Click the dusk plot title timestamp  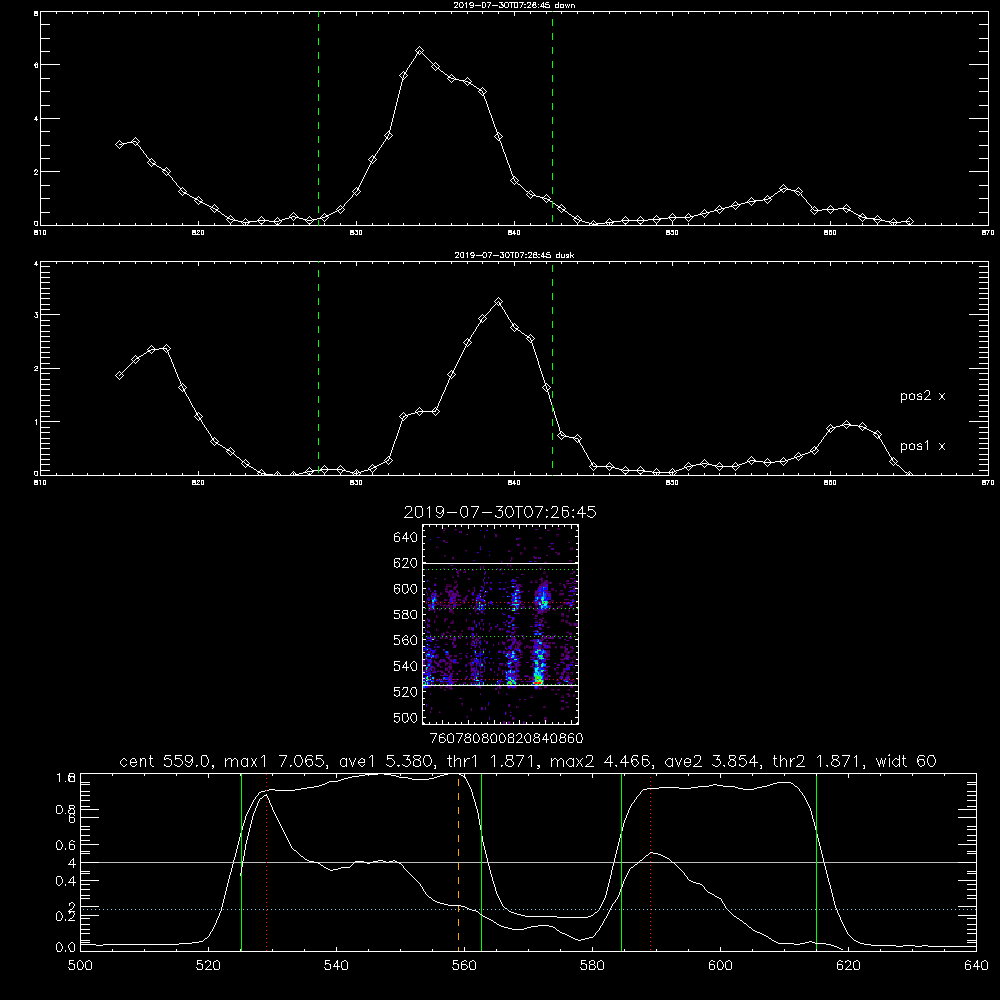514,255
